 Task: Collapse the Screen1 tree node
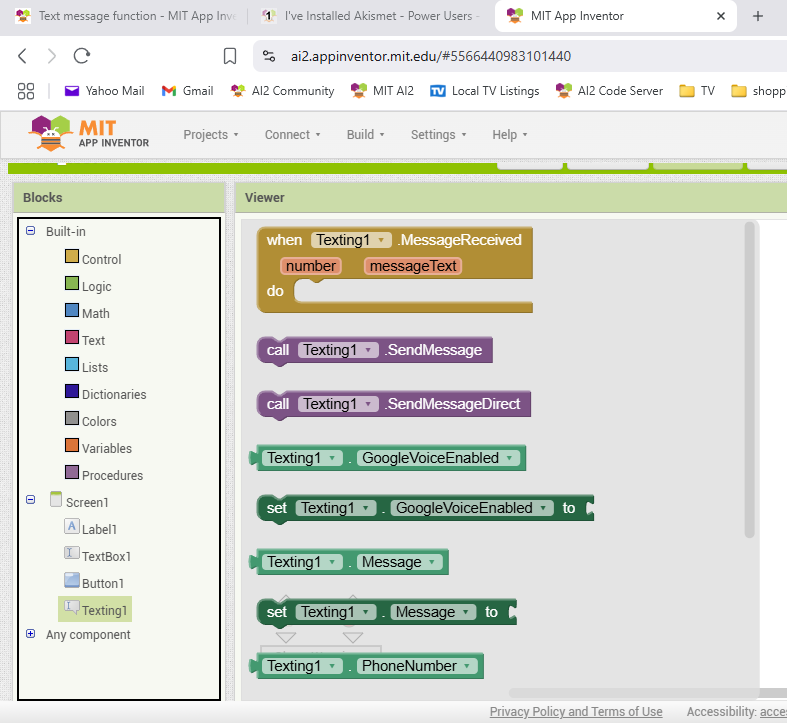tap(31, 500)
